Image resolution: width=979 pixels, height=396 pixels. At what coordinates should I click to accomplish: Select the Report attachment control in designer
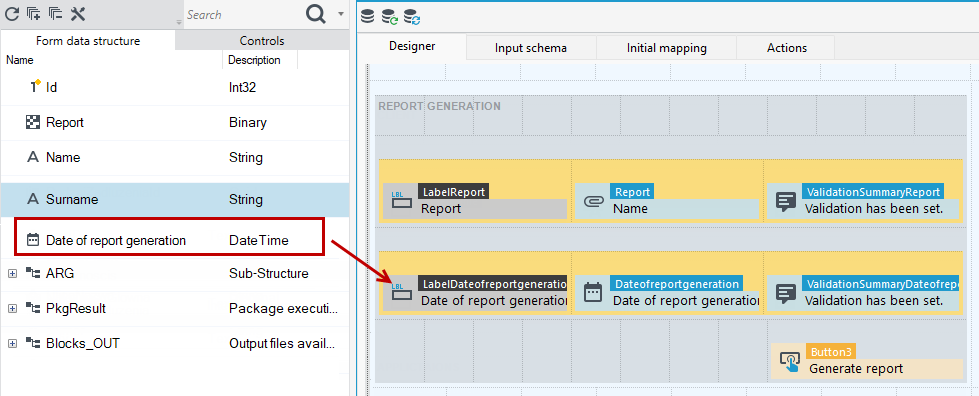[667, 202]
